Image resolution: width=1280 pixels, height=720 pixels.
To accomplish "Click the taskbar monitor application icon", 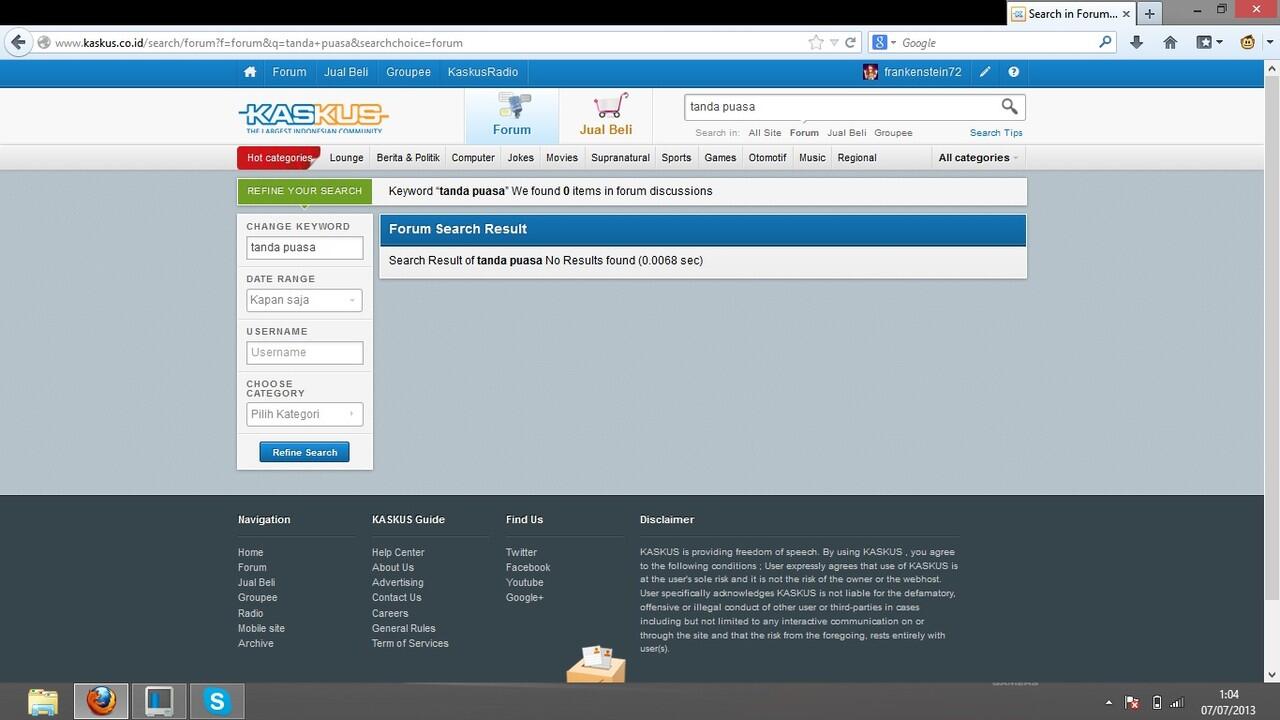I will pos(159,701).
